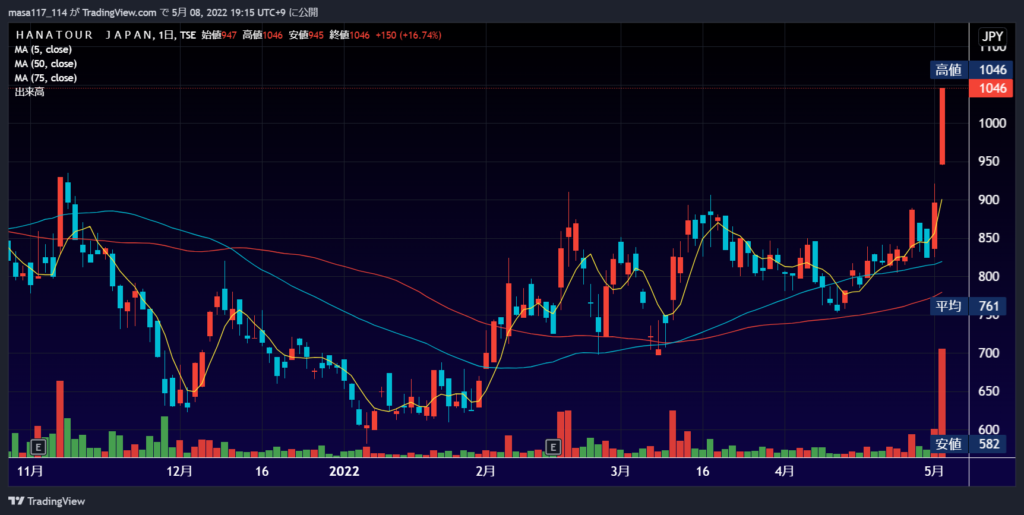The image size is (1024, 515).
Task: Click the 終値1046 close value in header
Action: 349,35
